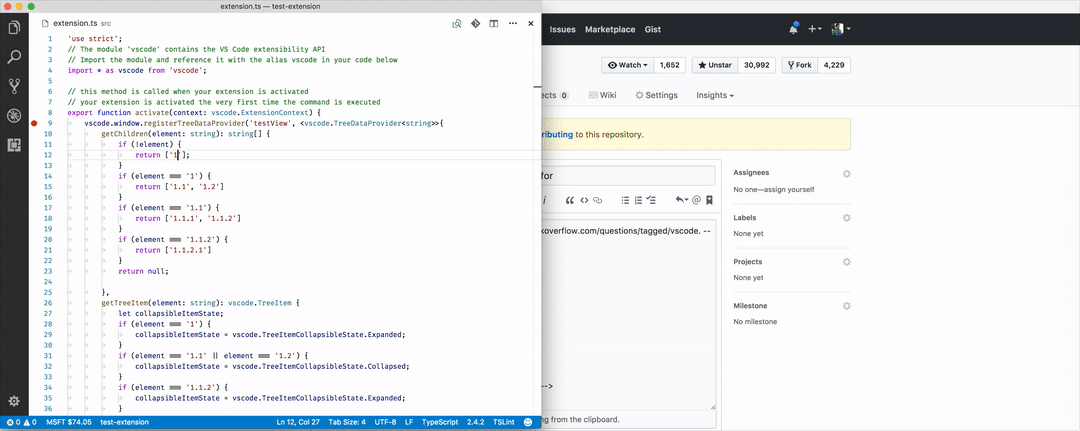Click the feedback smiley in status bar
The image size is (1080, 431).
pos(528,422)
